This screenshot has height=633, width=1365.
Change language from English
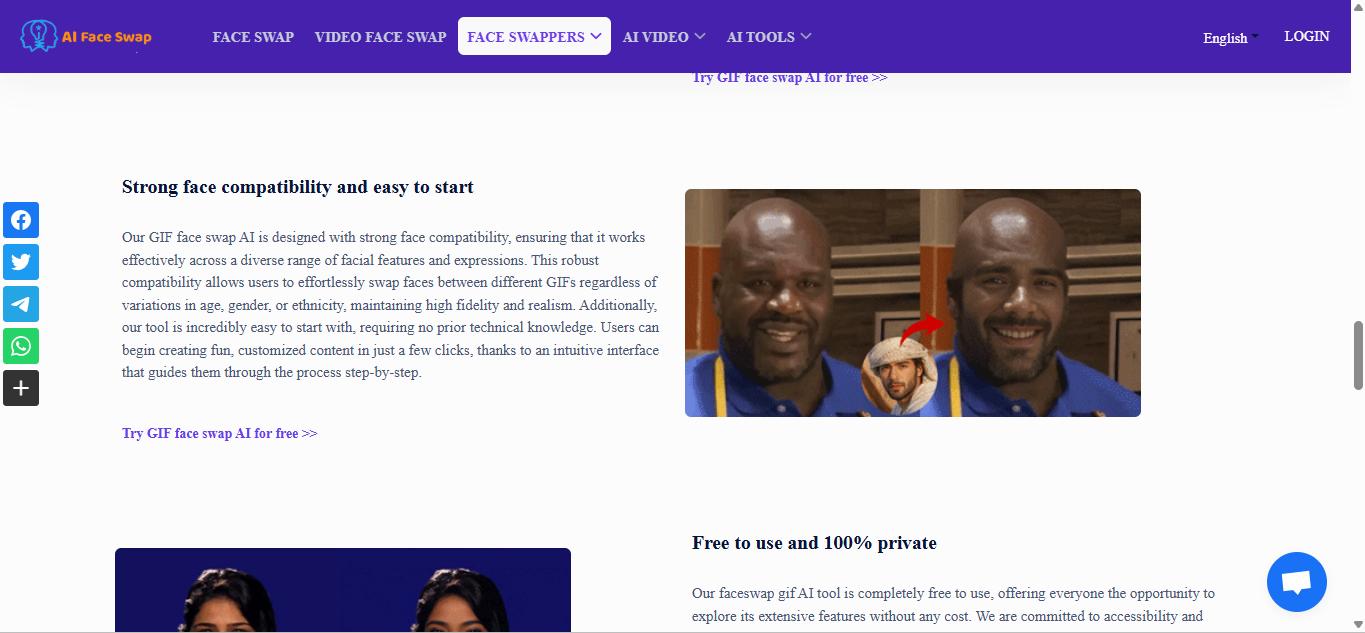[x=1230, y=38]
